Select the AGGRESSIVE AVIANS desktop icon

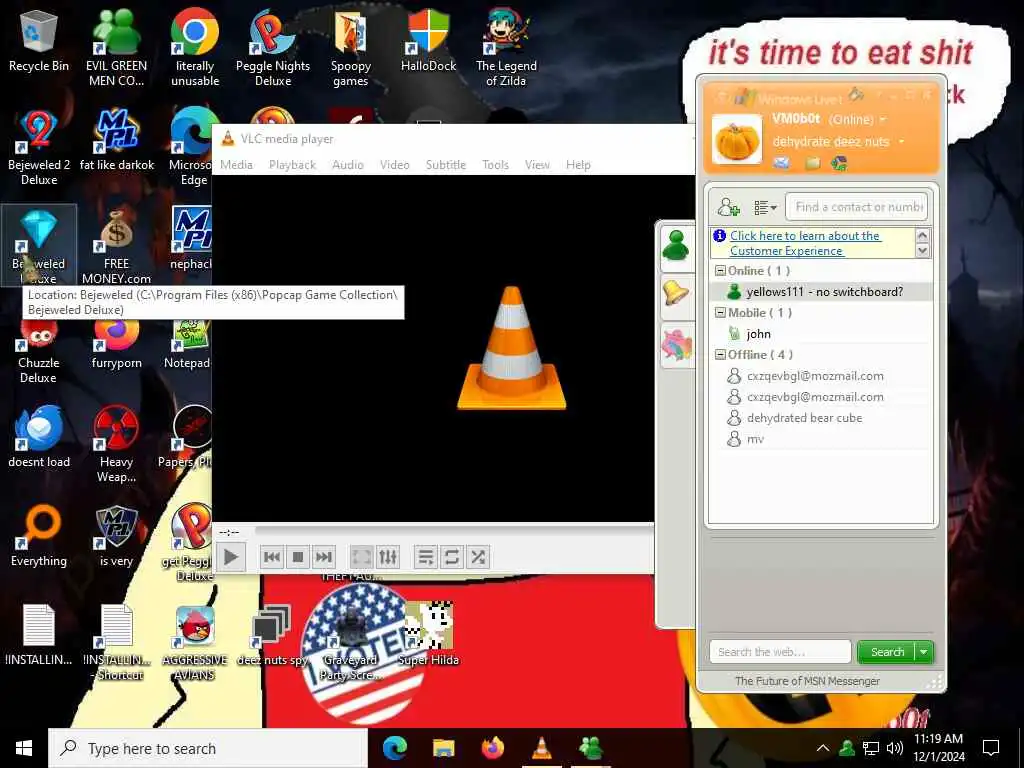point(195,643)
